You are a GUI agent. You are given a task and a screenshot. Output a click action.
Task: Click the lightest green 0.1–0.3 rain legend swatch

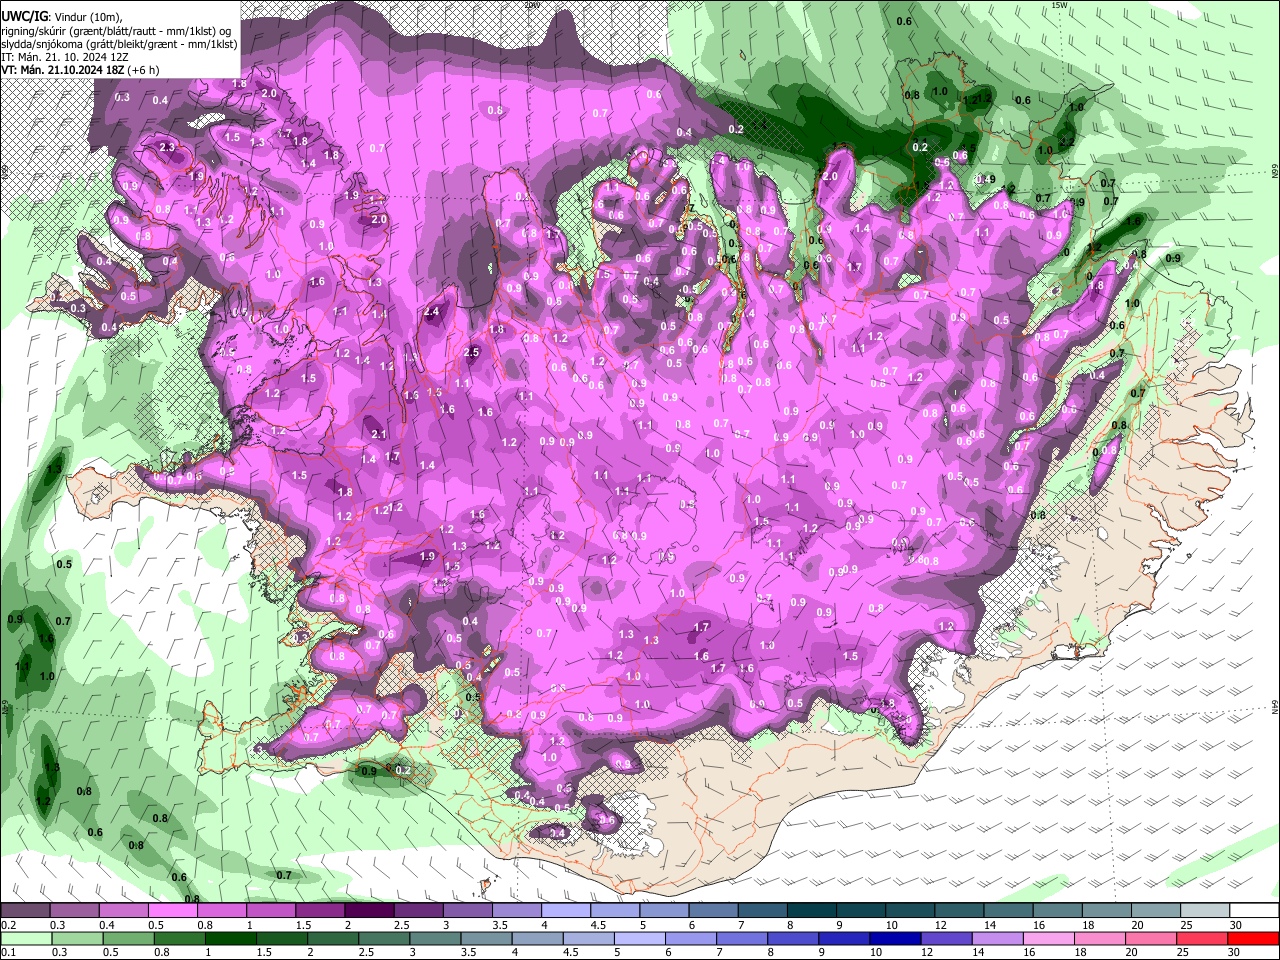(26, 938)
